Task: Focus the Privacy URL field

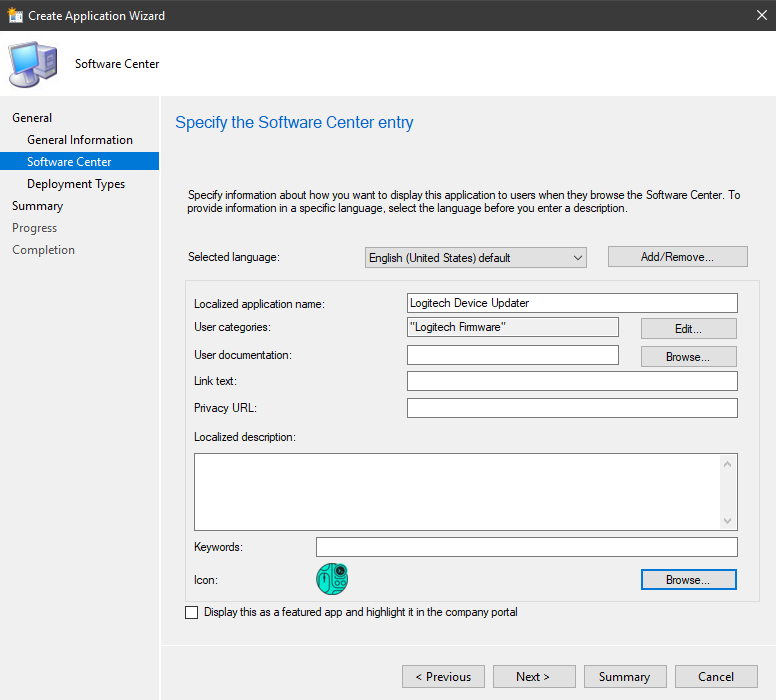Action: coord(572,408)
